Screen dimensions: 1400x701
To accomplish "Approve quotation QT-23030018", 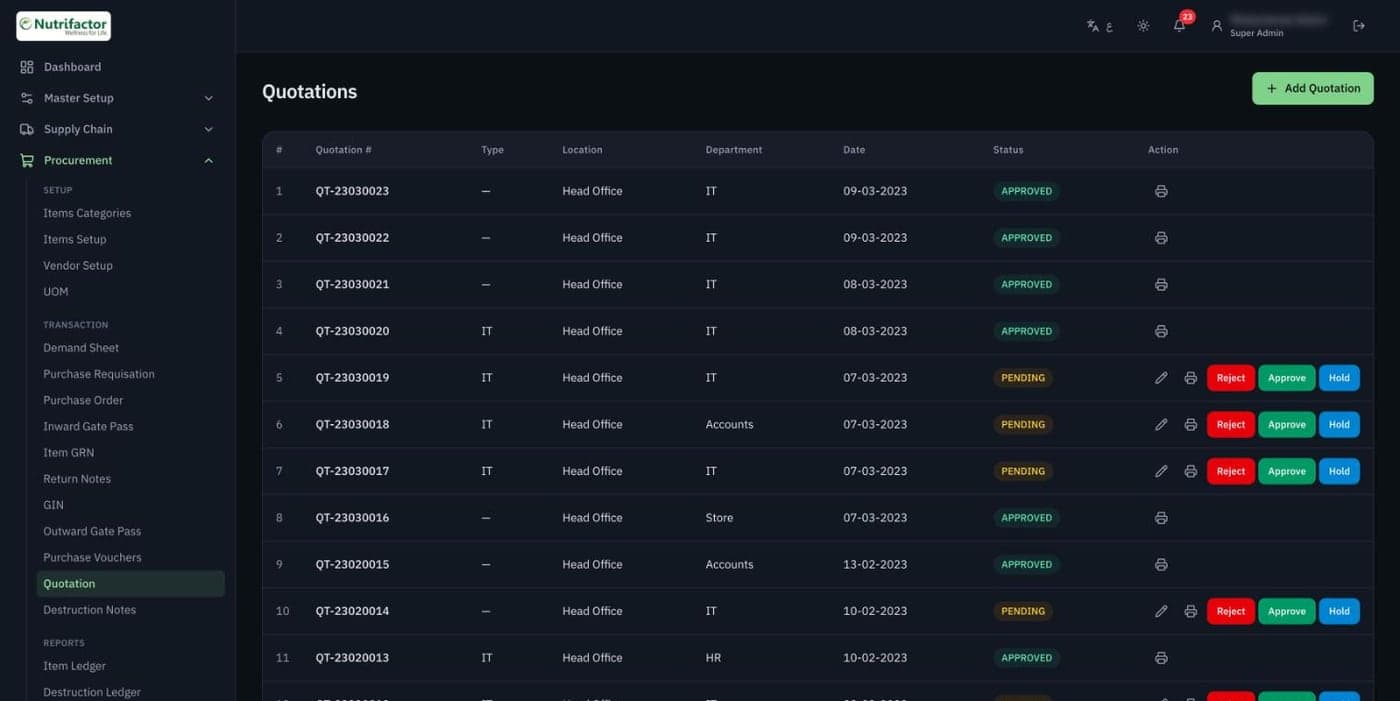I will (x=1286, y=425).
